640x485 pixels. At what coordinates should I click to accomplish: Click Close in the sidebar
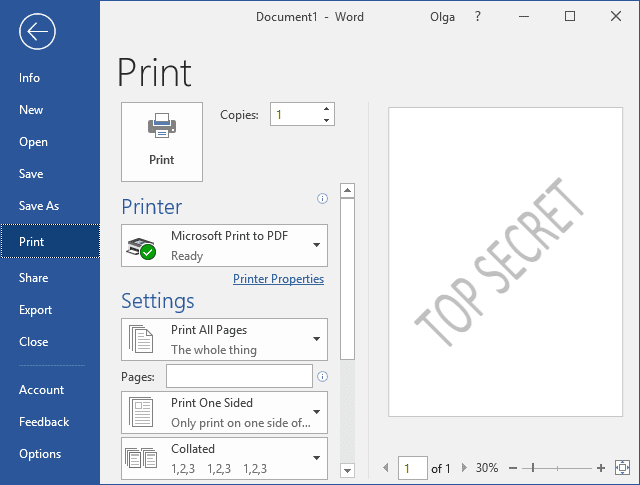point(50,342)
